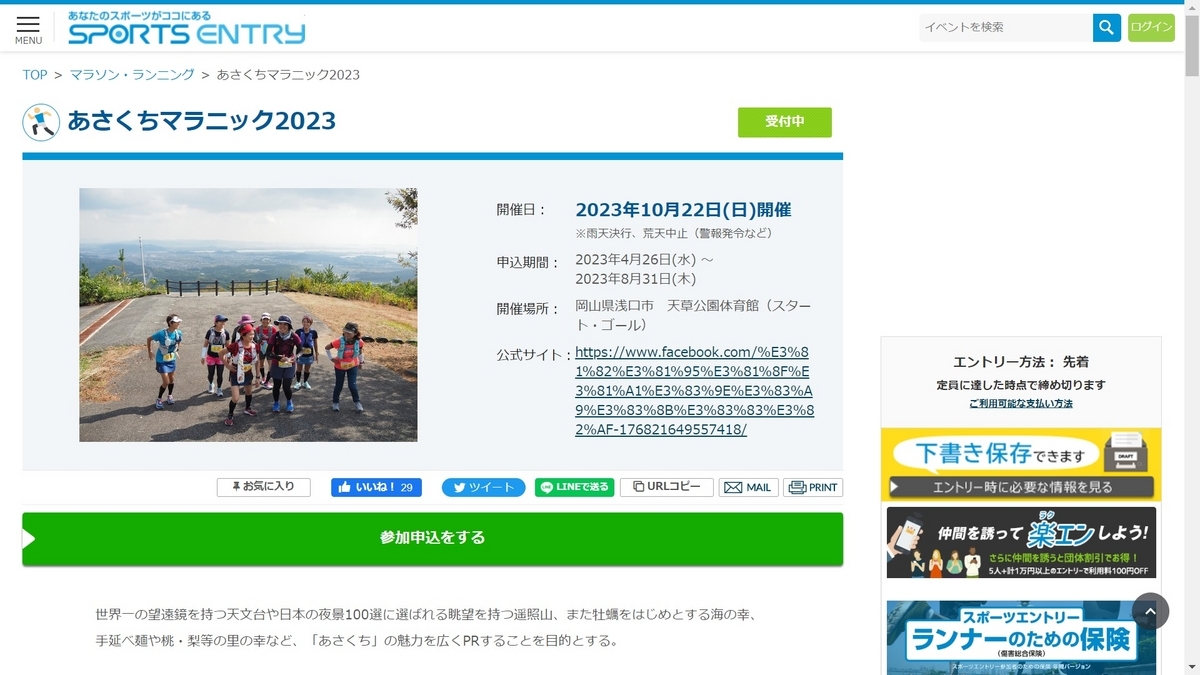Open the event photo of runners
Viewport: 1200px width, 675px height.
pyautogui.click(x=248, y=315)
